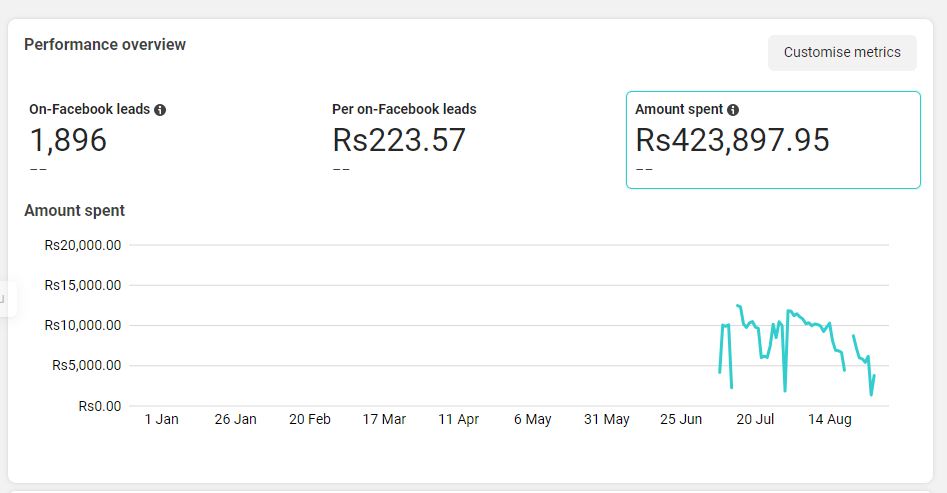Click the Rs10,000.00 y-axis label
This screenshot has width=947, height=493.
83,326
